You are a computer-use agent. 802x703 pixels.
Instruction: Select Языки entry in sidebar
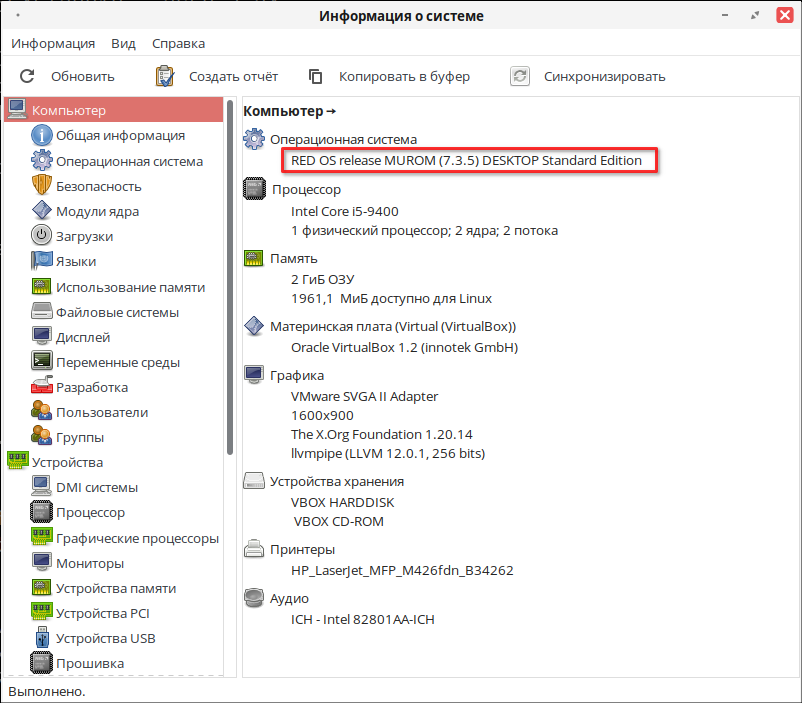(76, 261)
